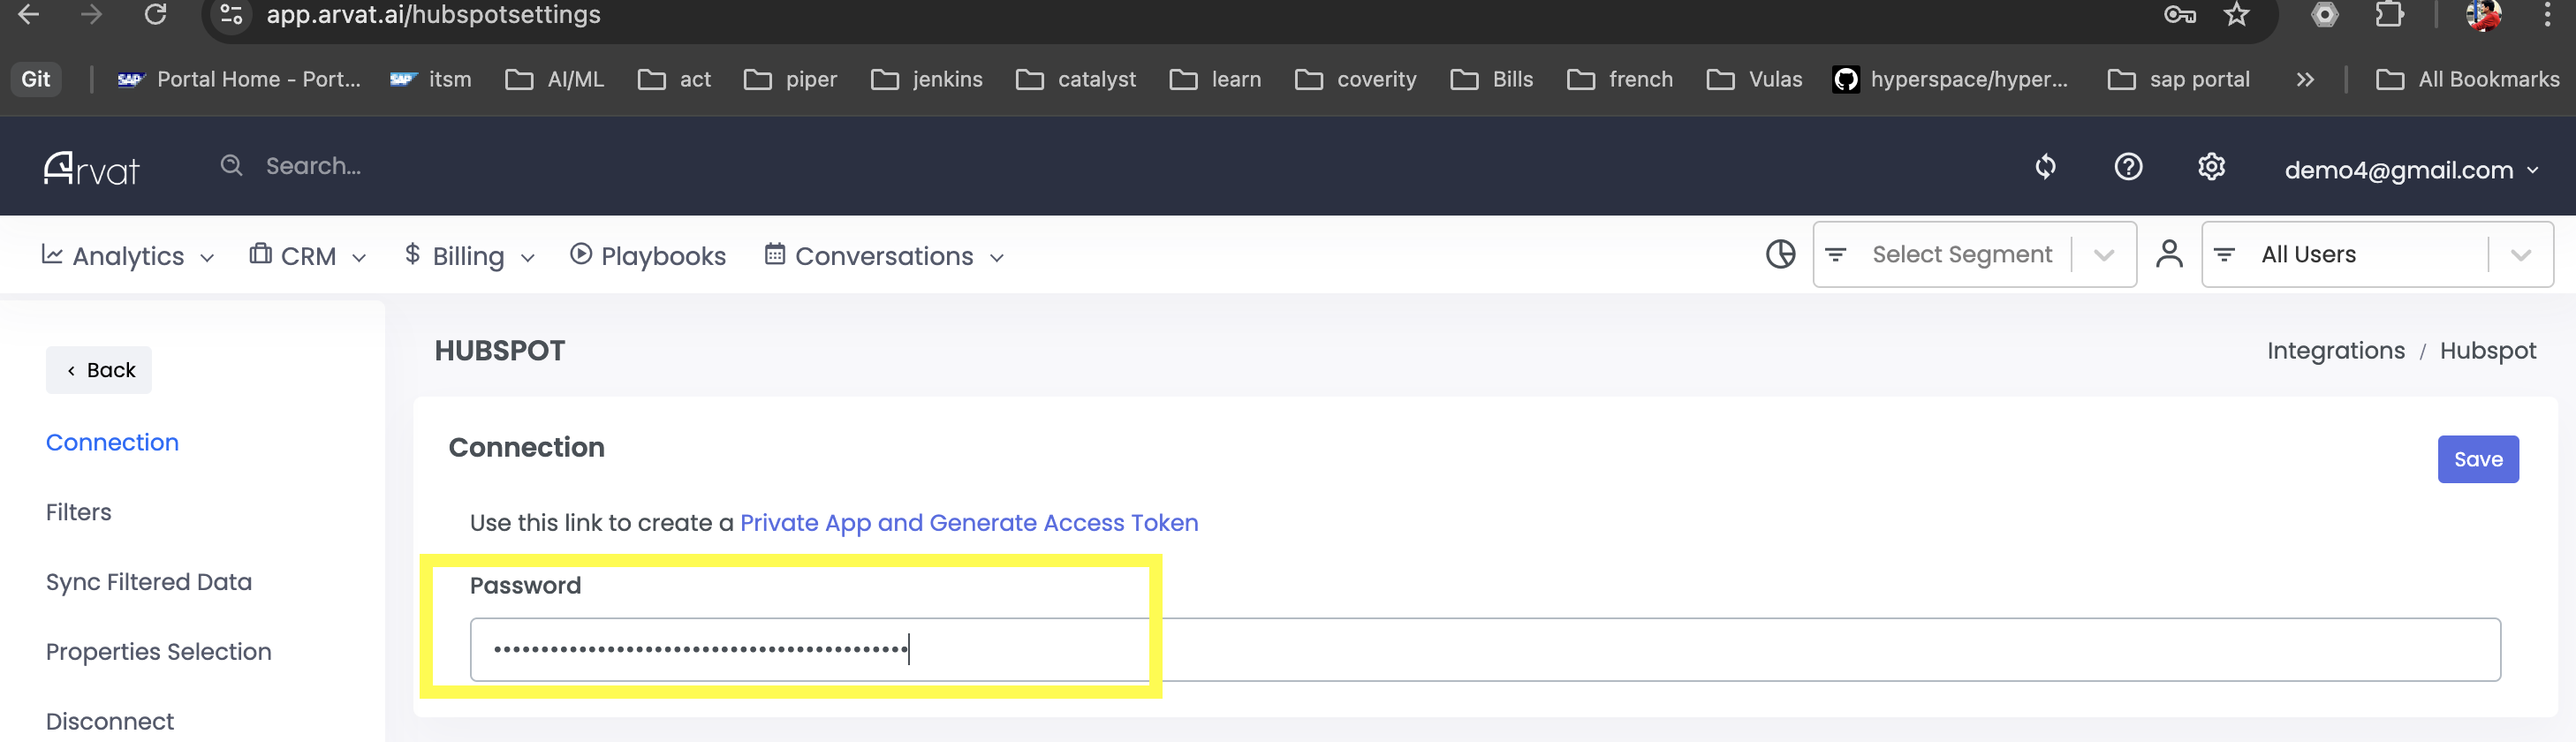The height and width of the screenshot is (742, 2576).
Task: Open the Select Segment dropdown
Action: (x=1974, y=255)
